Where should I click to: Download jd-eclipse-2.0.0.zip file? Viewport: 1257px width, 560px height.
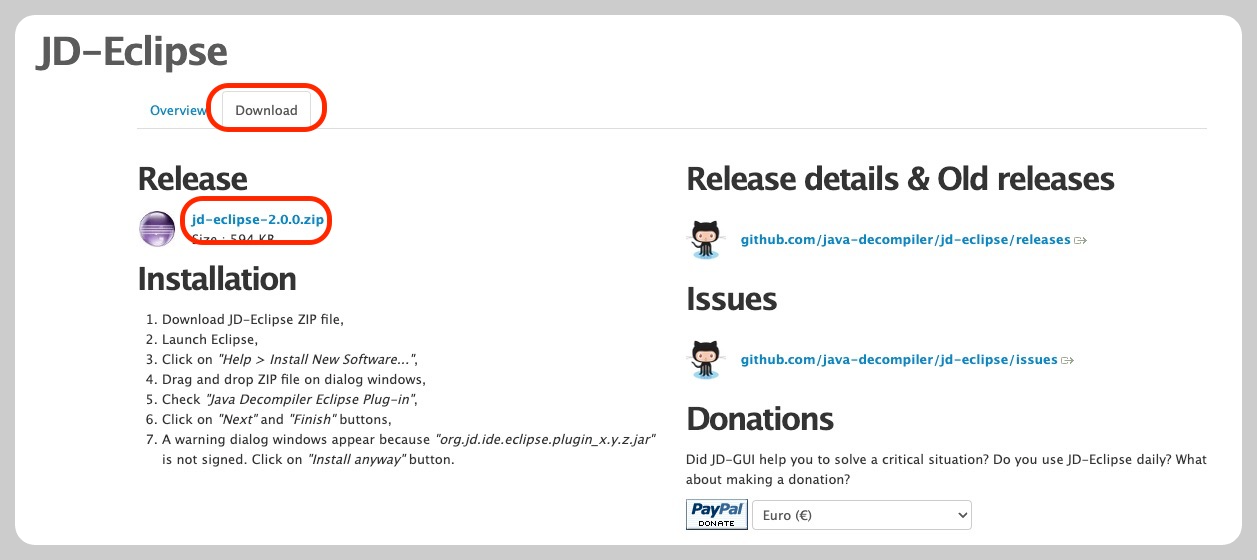click(258, 218)
